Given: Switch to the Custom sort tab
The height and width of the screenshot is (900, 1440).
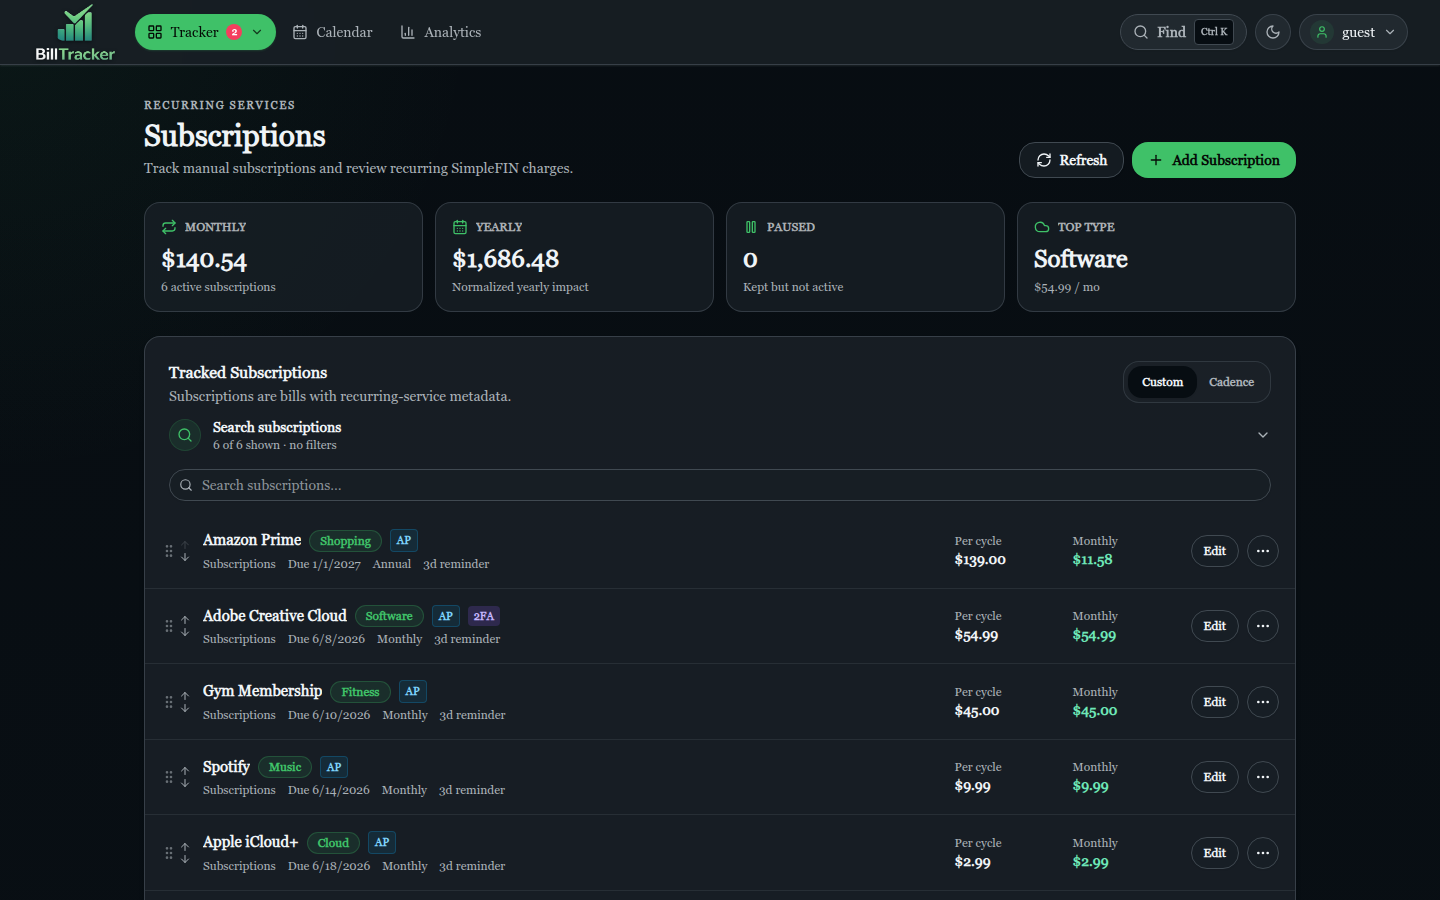Looking at the screenshot, I should point(1162,382).
